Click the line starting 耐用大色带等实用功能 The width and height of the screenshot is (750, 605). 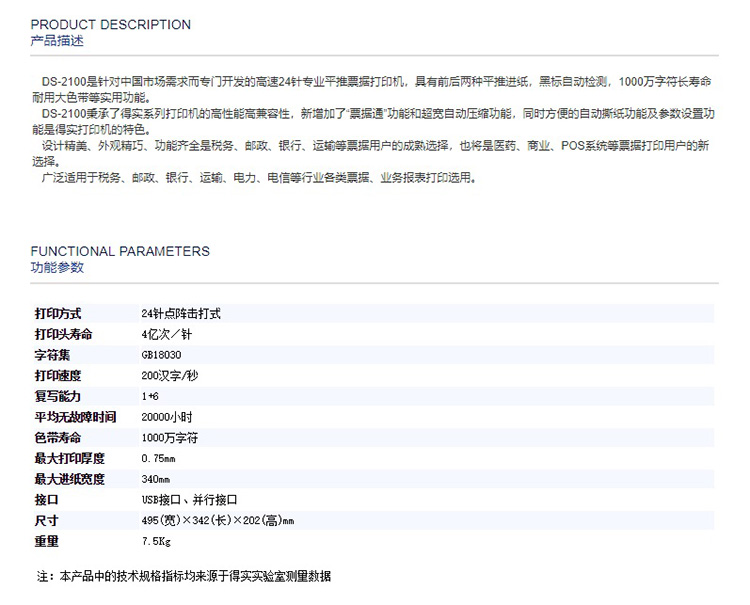(92, 98)
